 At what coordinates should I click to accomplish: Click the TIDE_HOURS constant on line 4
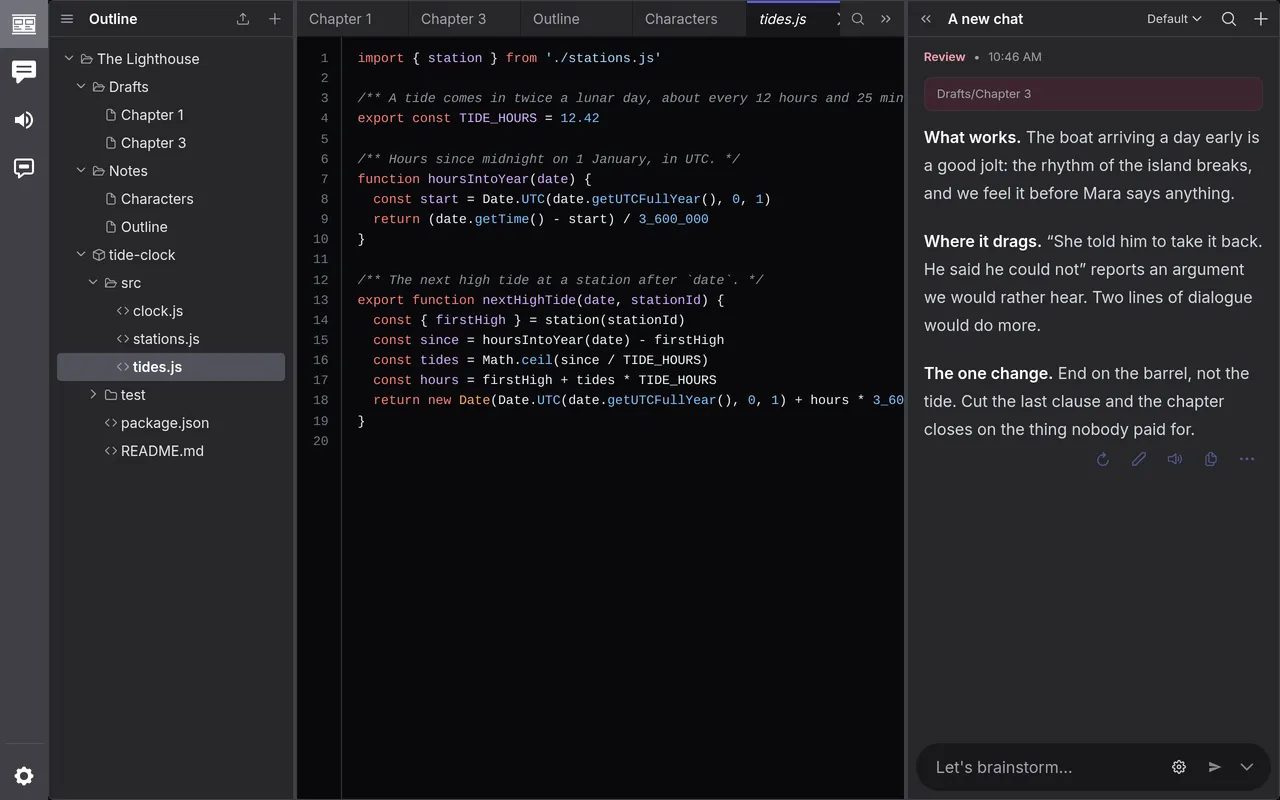(498, 118)
